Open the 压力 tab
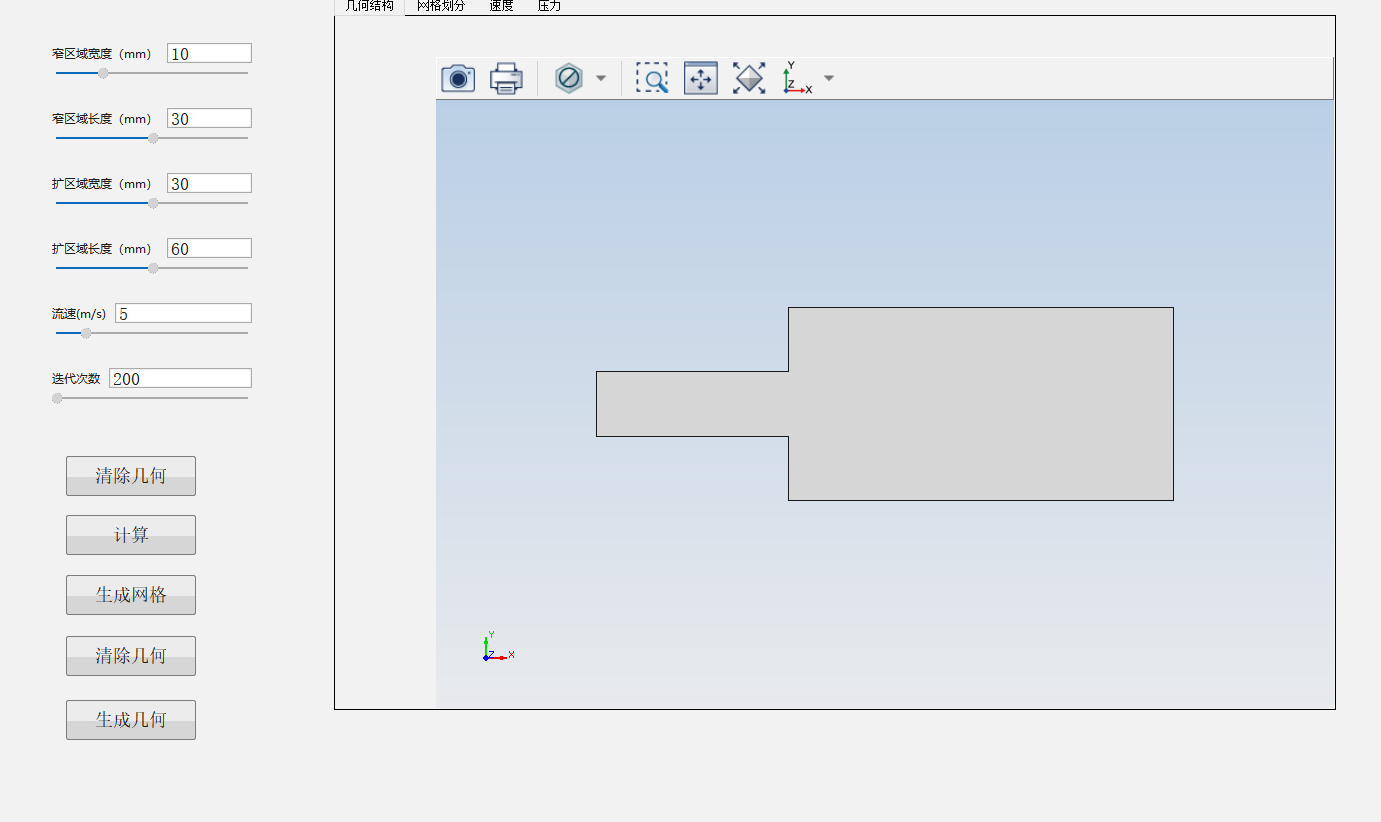The height and width of the screenshot is (822, 1381). [x=549, y=6]
